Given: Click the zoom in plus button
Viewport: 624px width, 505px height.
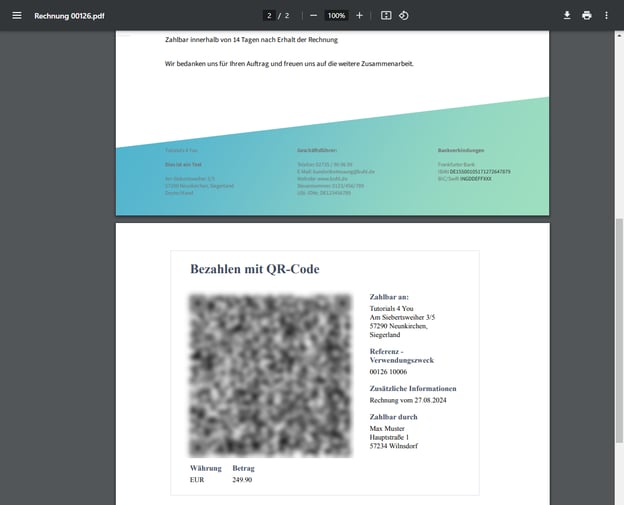Looking at the screenshot, I should point(359,15).
